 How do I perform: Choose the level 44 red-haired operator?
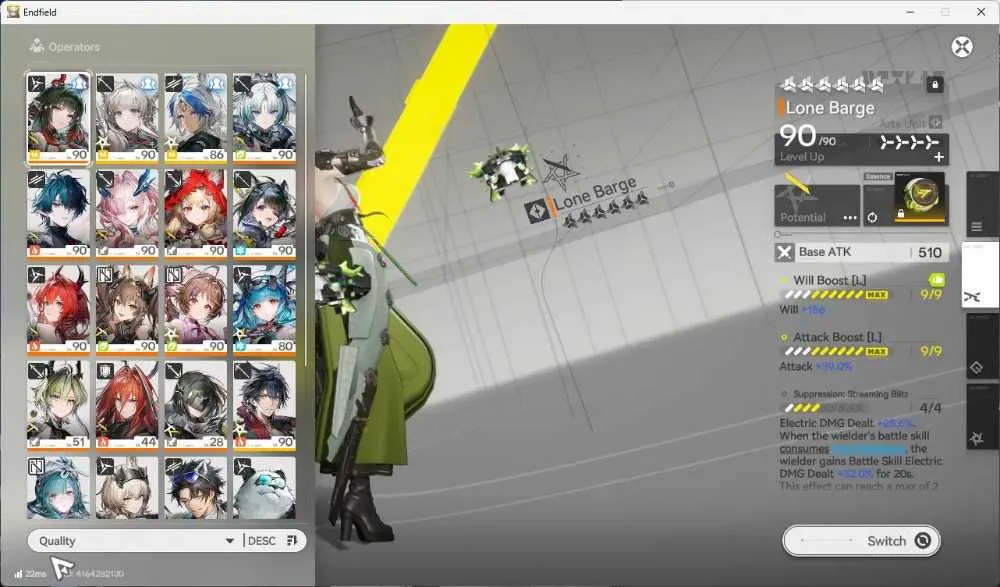(127, 405)
